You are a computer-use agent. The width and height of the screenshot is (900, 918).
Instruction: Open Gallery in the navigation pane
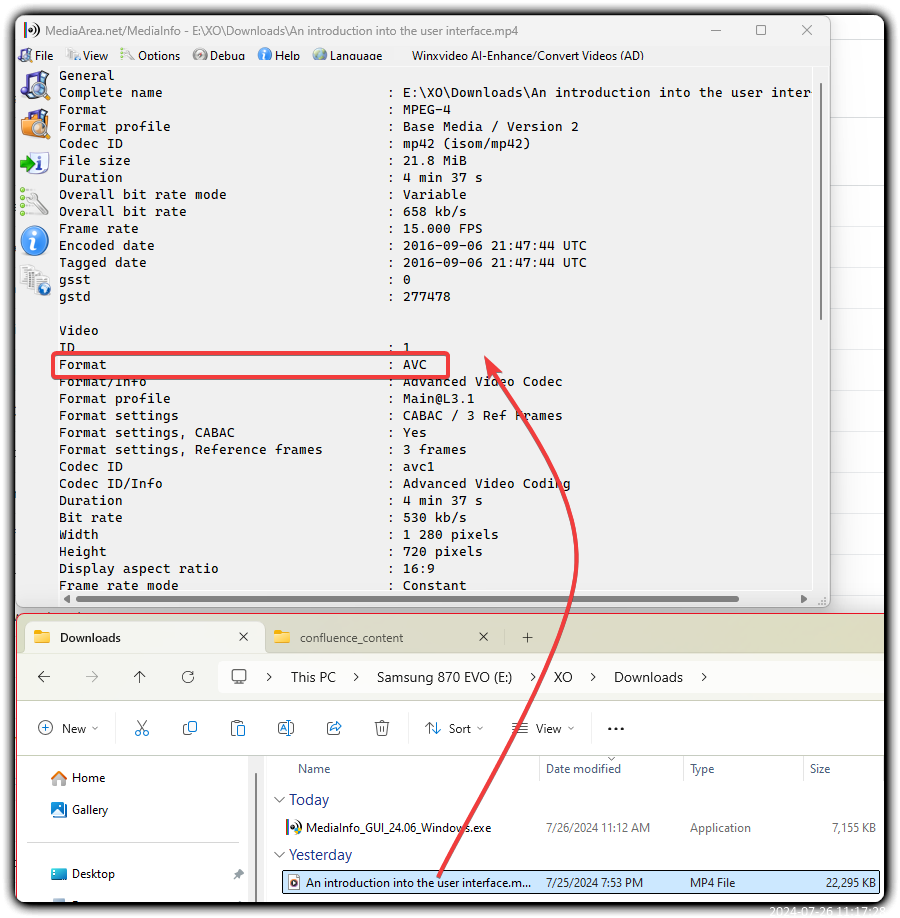[80, 810]
